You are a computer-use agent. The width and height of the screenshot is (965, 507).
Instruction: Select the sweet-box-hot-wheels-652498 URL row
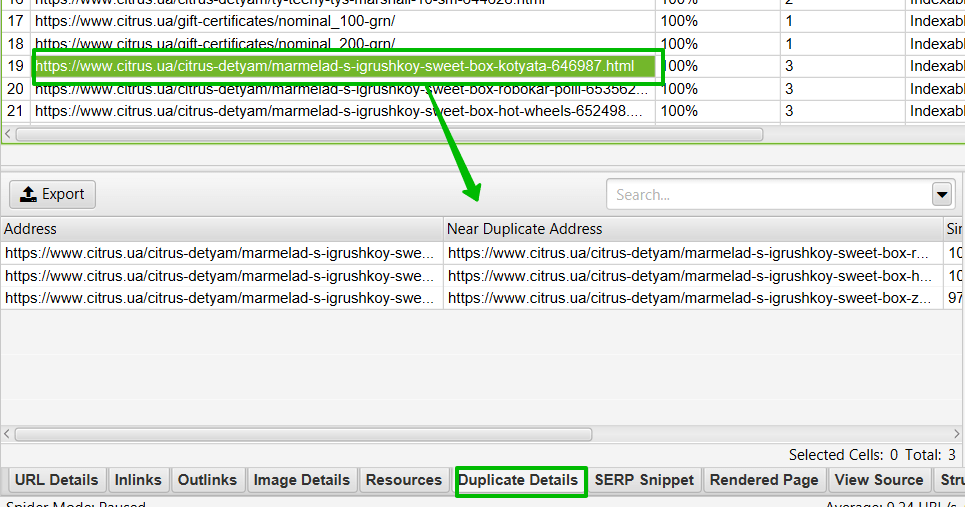(x=343, y=111)
